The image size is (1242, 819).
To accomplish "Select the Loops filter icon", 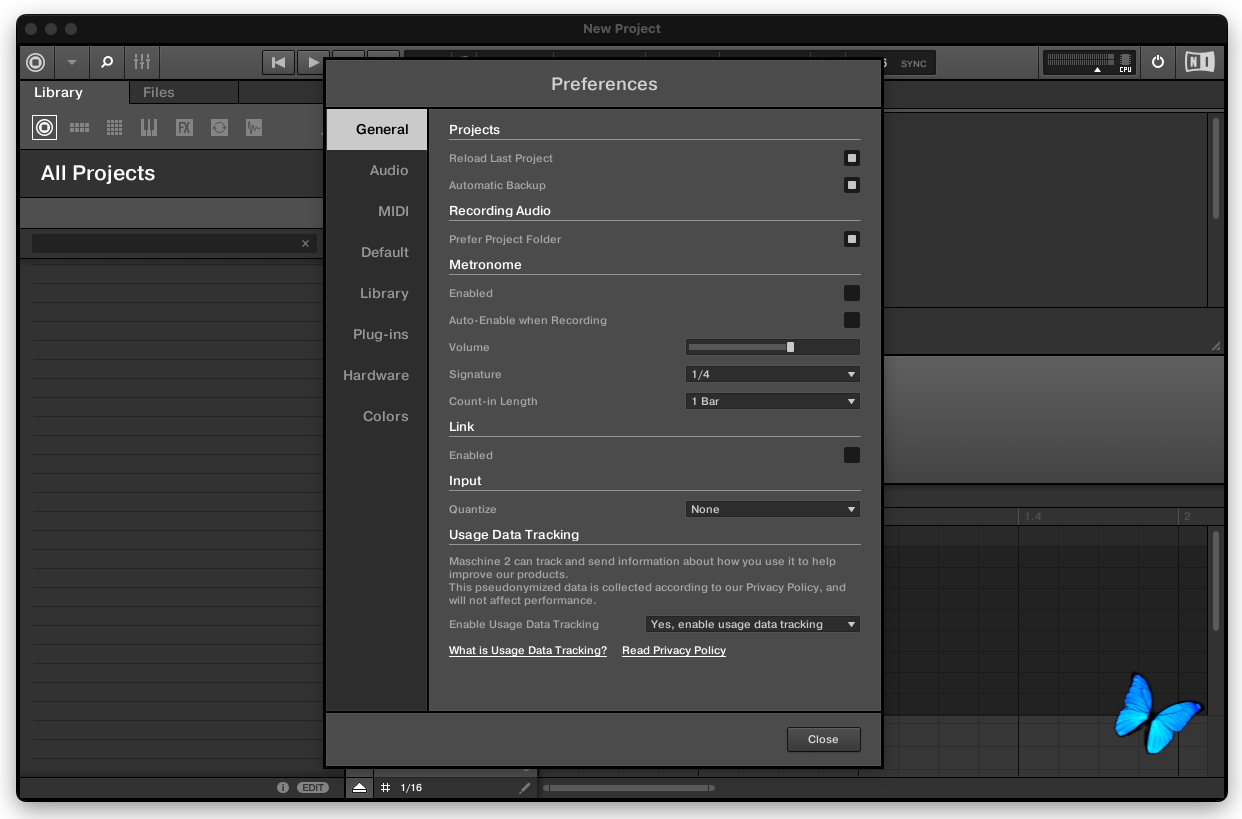I will (x=219, y=128).
